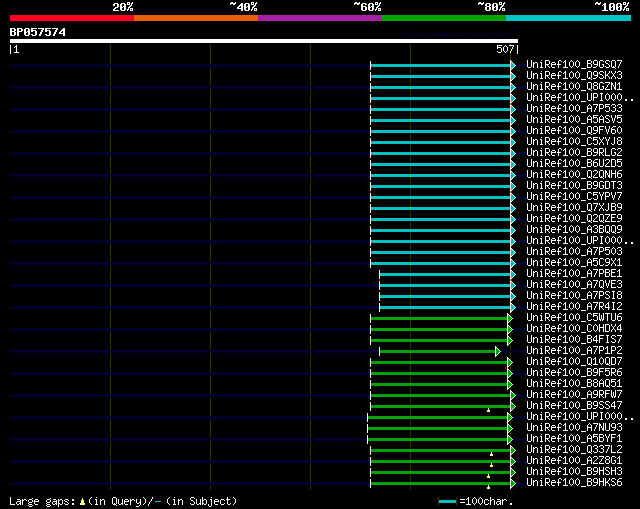Image resolution: width=640 pixels, height=509 pixels.
Task: Click the (in Subject) legend text
Action: (202, 501)
